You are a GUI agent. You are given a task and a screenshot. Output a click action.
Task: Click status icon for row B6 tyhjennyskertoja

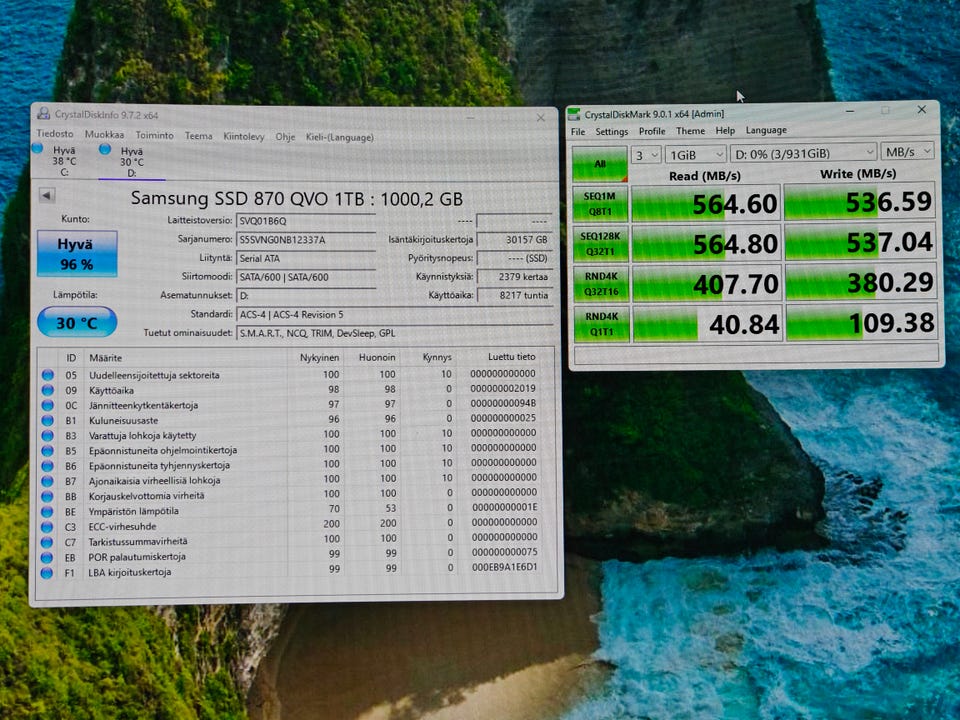pyautogui.click(x=47, y=465)
